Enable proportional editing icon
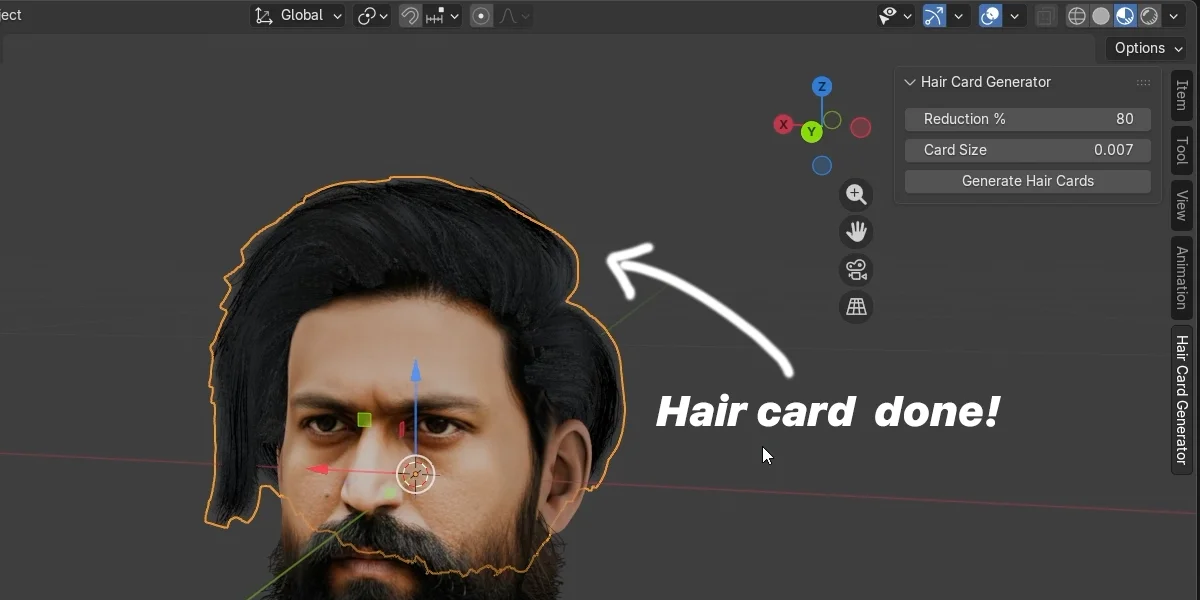Screen dimensions: 1200x600 tap(481, 15)
